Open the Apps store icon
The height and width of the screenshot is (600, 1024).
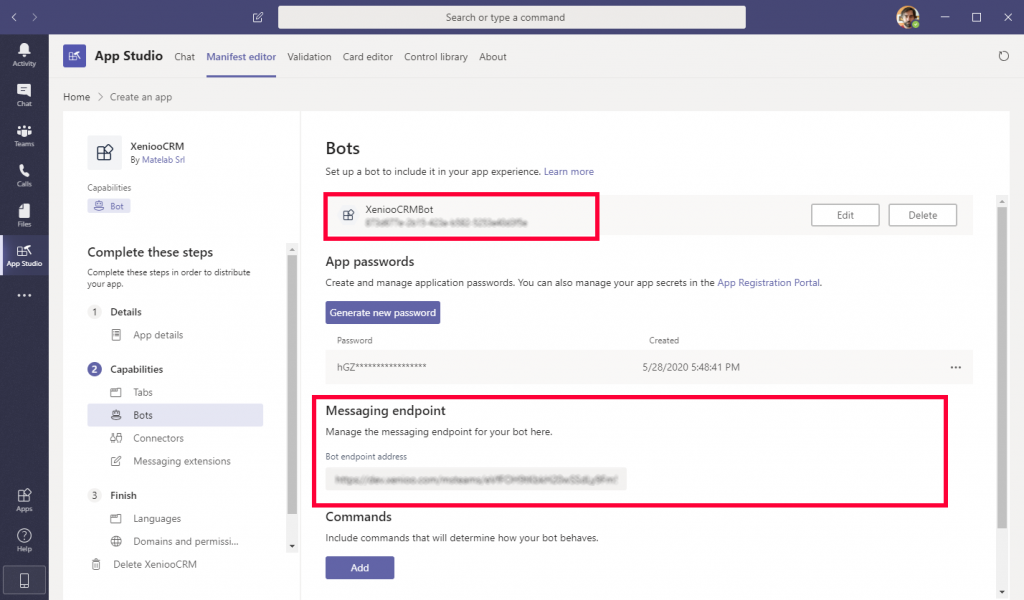(24, 499)
